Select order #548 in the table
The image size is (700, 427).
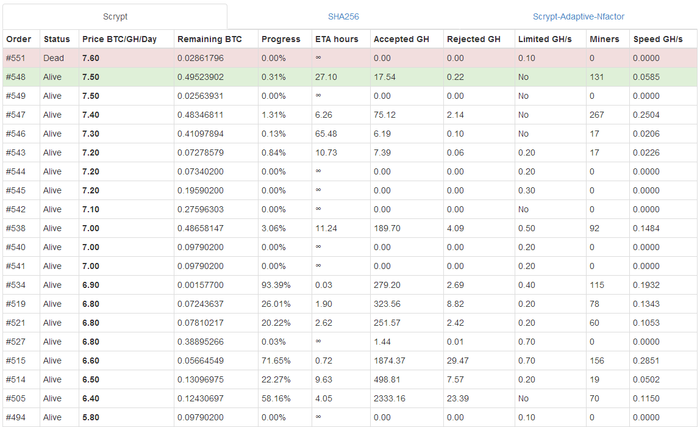tap(350, 77)
